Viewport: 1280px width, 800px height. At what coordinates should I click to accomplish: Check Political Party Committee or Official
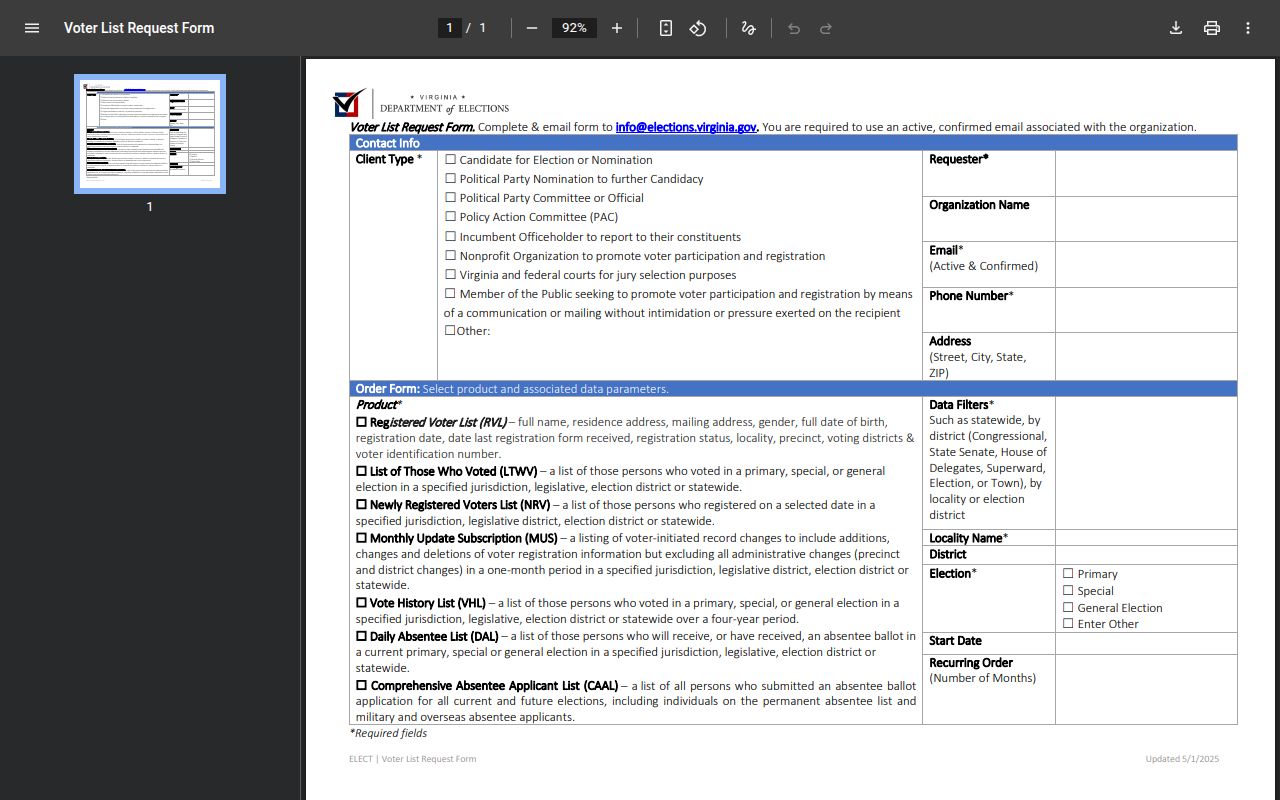point(451,197)
